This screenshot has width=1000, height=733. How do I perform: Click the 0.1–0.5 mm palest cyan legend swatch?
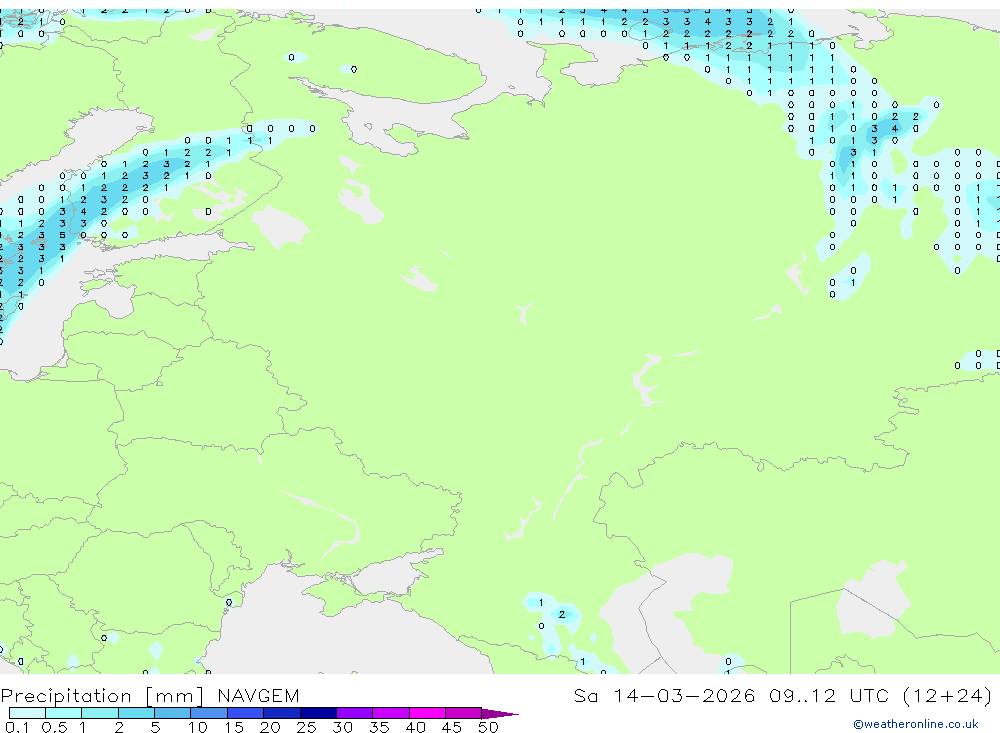27,713
